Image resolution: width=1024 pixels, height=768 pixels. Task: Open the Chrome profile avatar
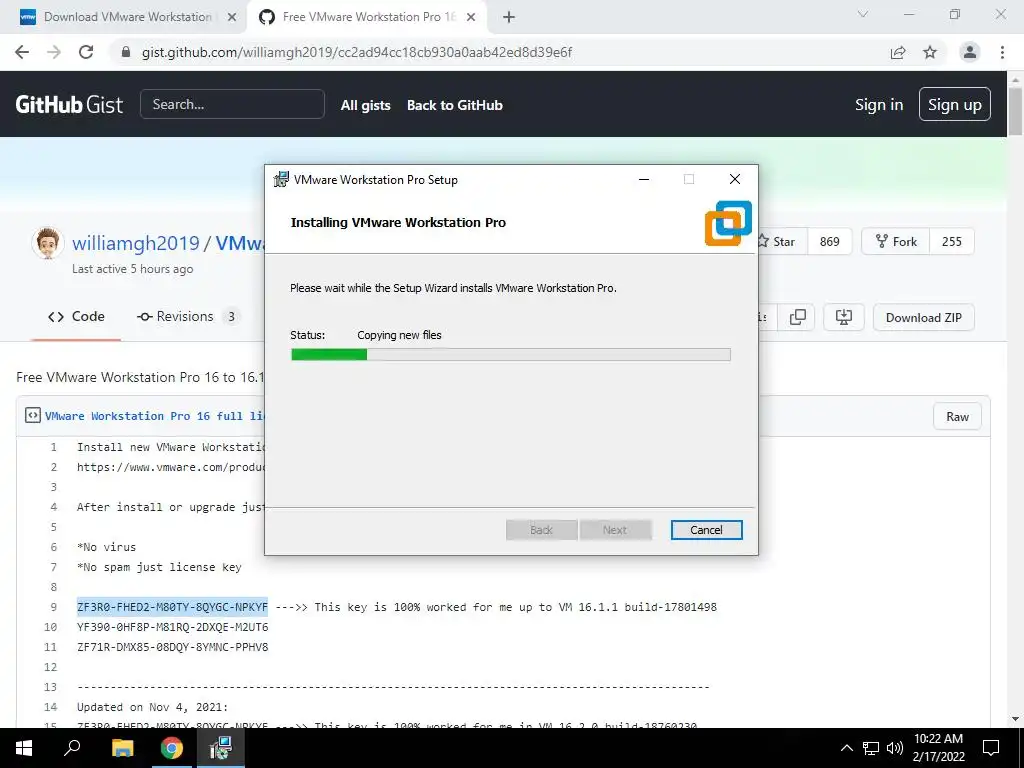click(970, 52)
